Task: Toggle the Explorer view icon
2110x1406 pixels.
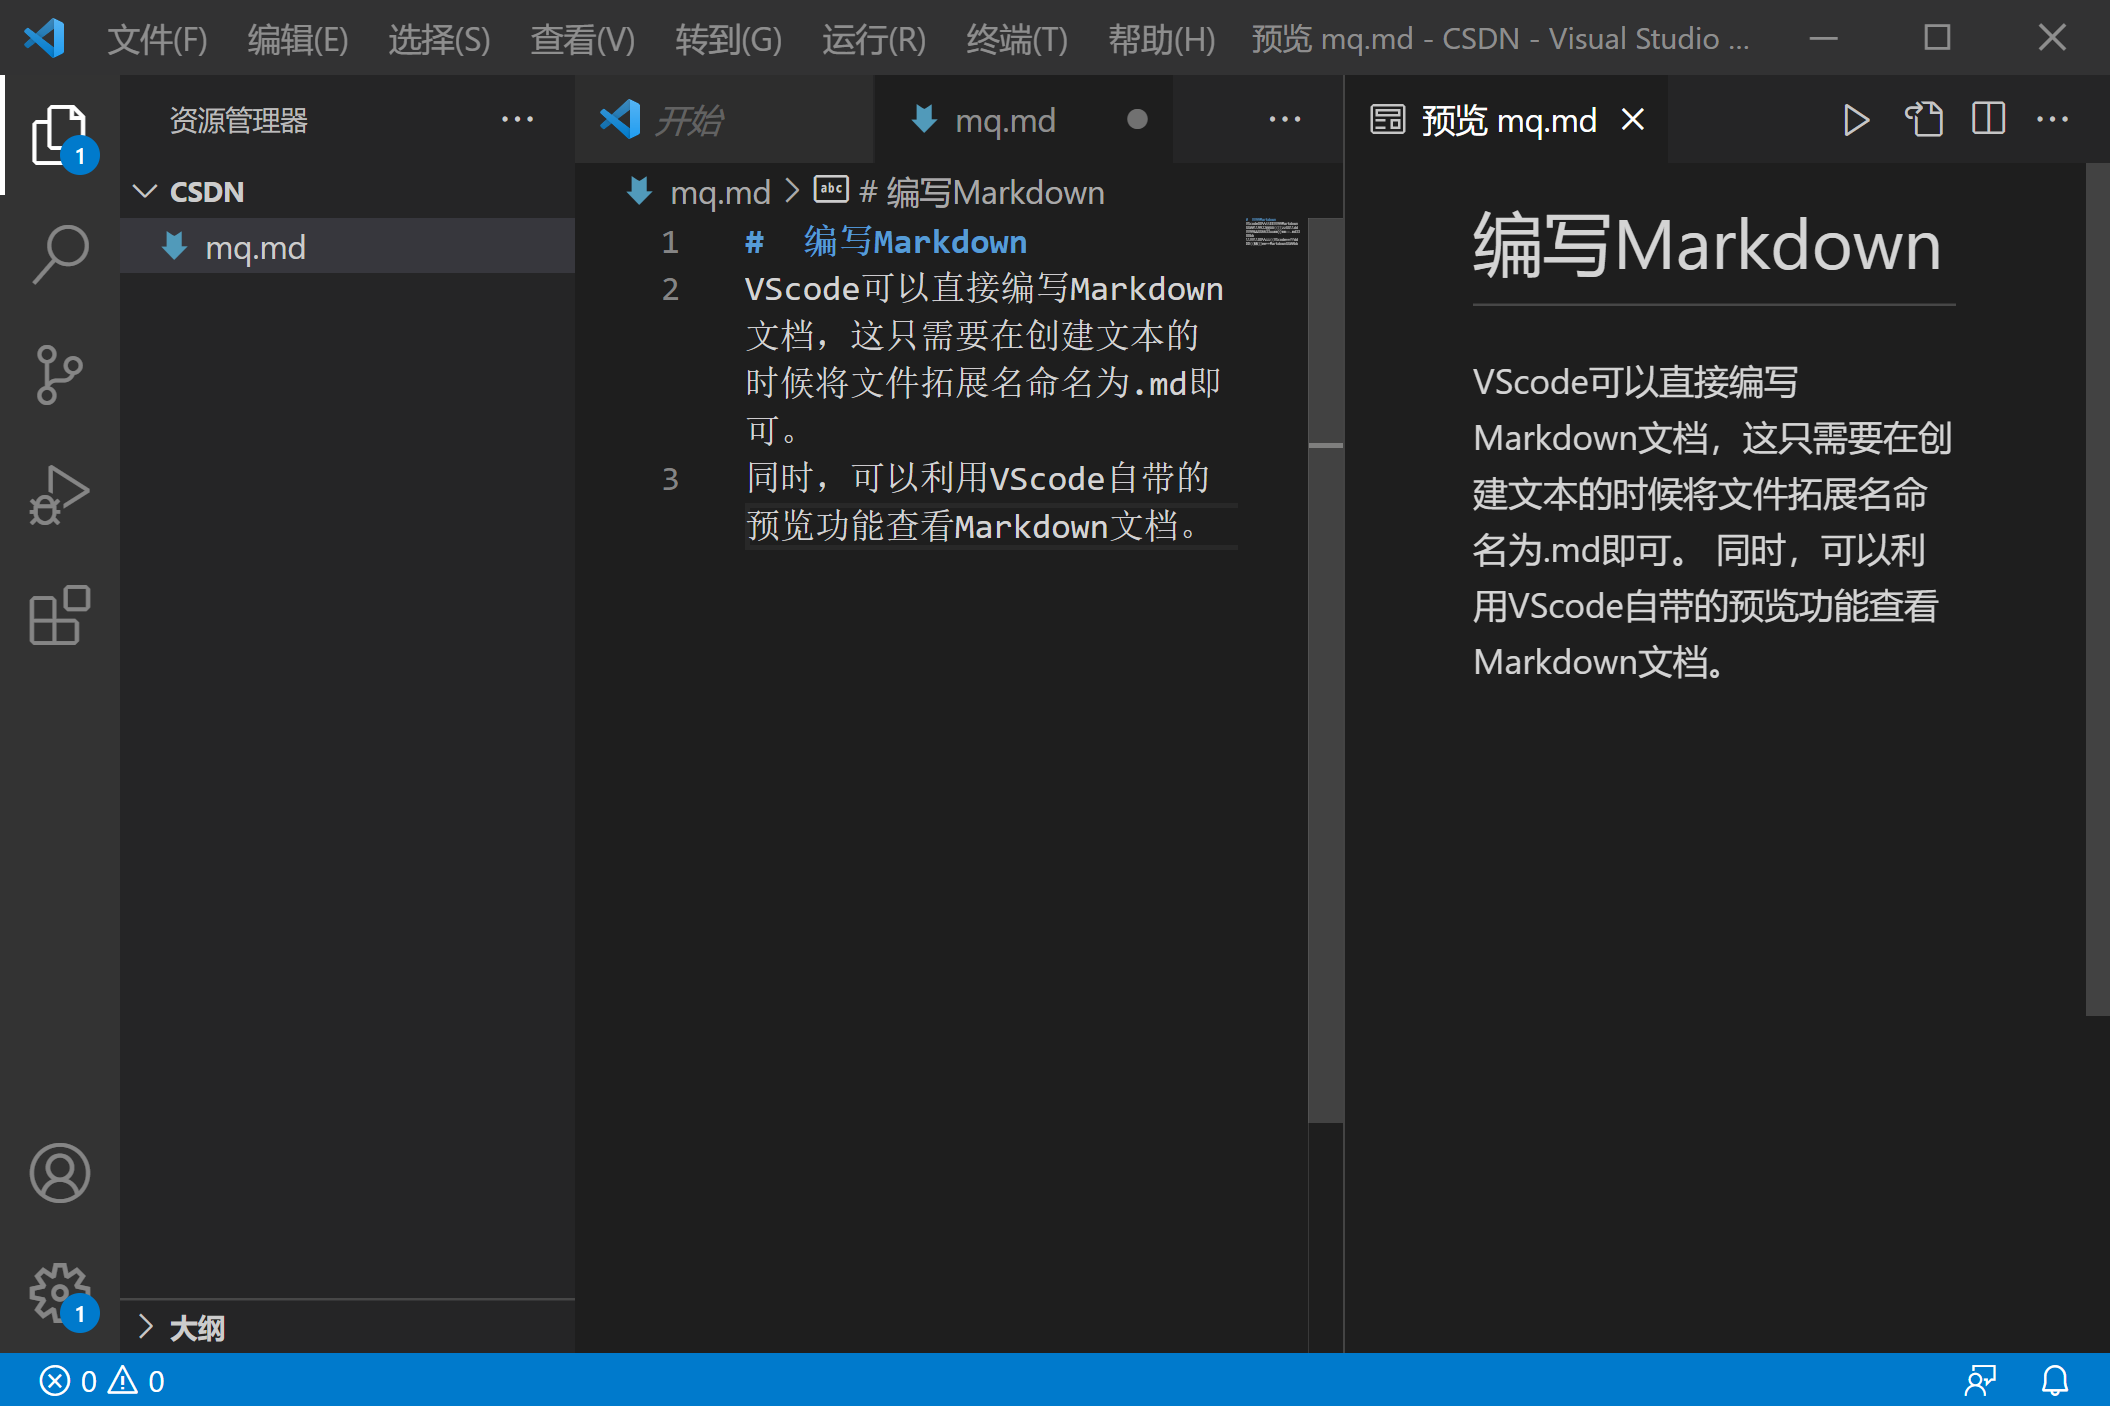Action: (x=60, y=135)
